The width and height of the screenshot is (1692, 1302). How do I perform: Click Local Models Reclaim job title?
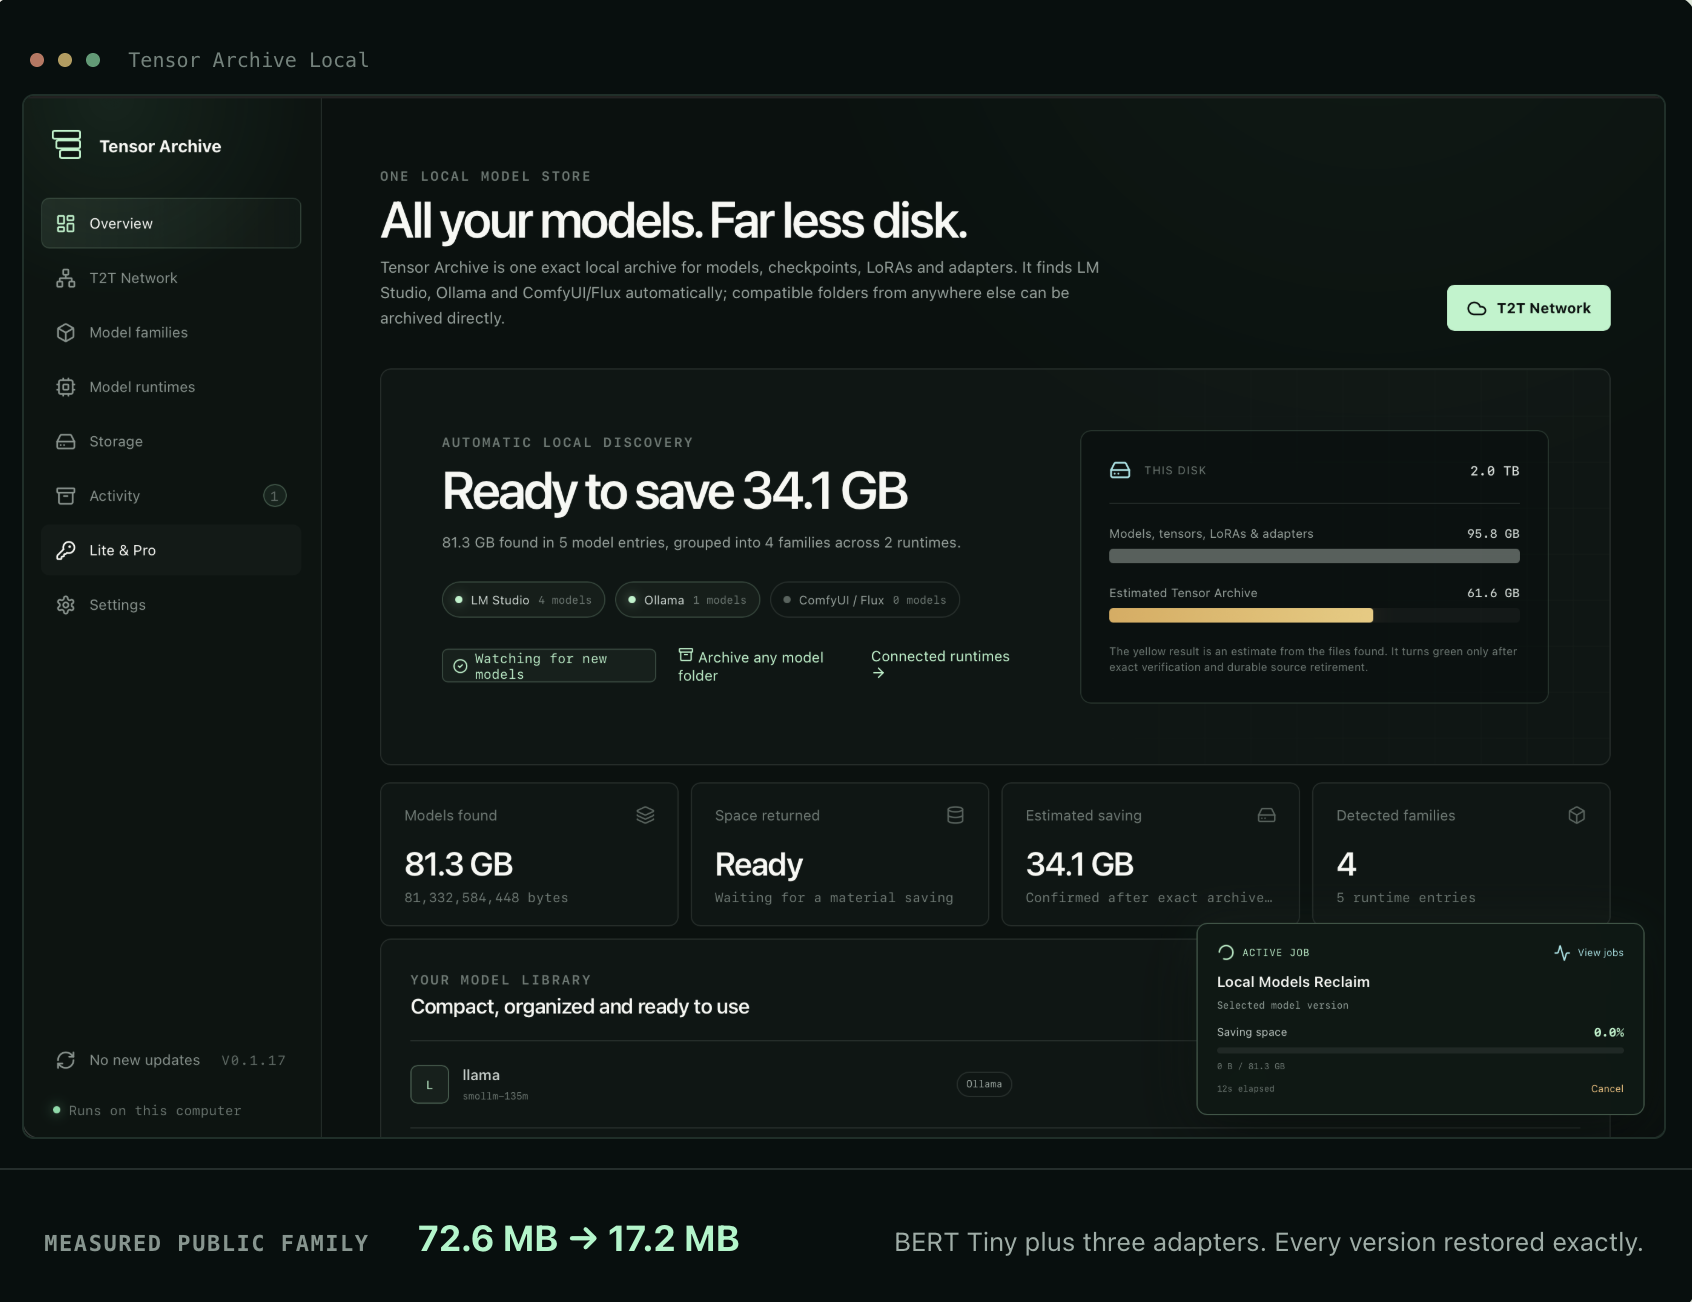click(x=1293, y=981)
